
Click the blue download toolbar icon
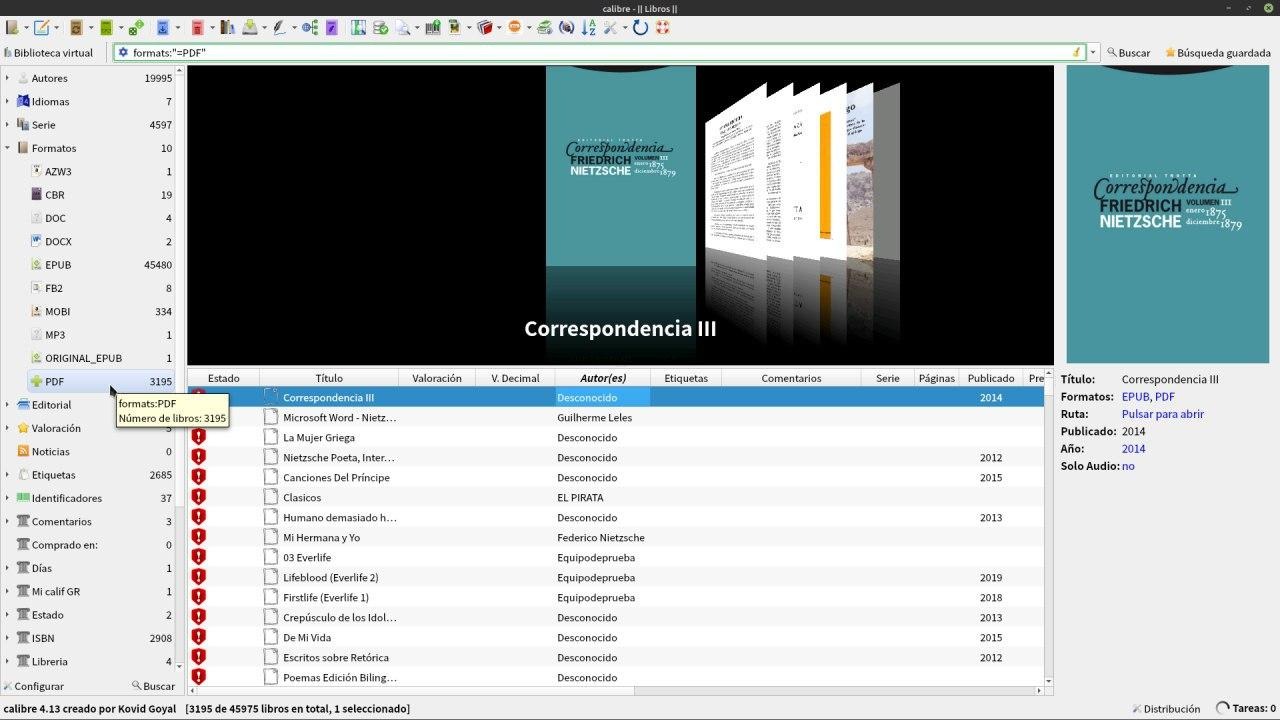(163, 27)
